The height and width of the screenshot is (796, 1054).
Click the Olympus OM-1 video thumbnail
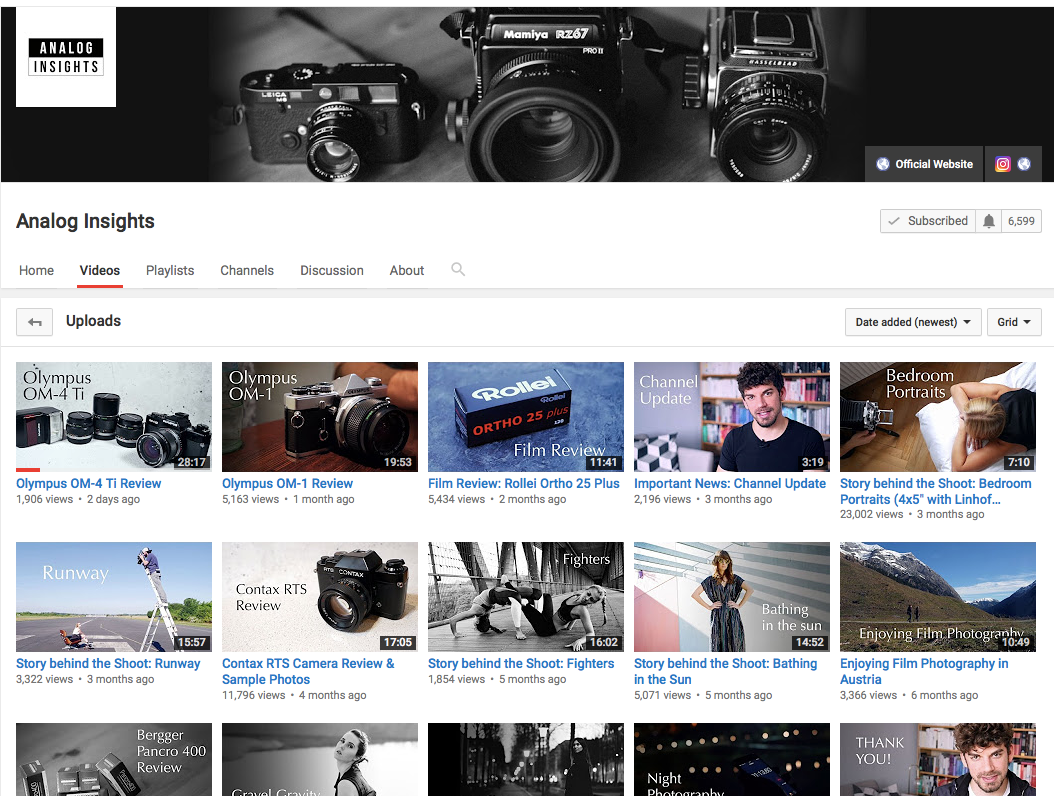click(320, 417)
